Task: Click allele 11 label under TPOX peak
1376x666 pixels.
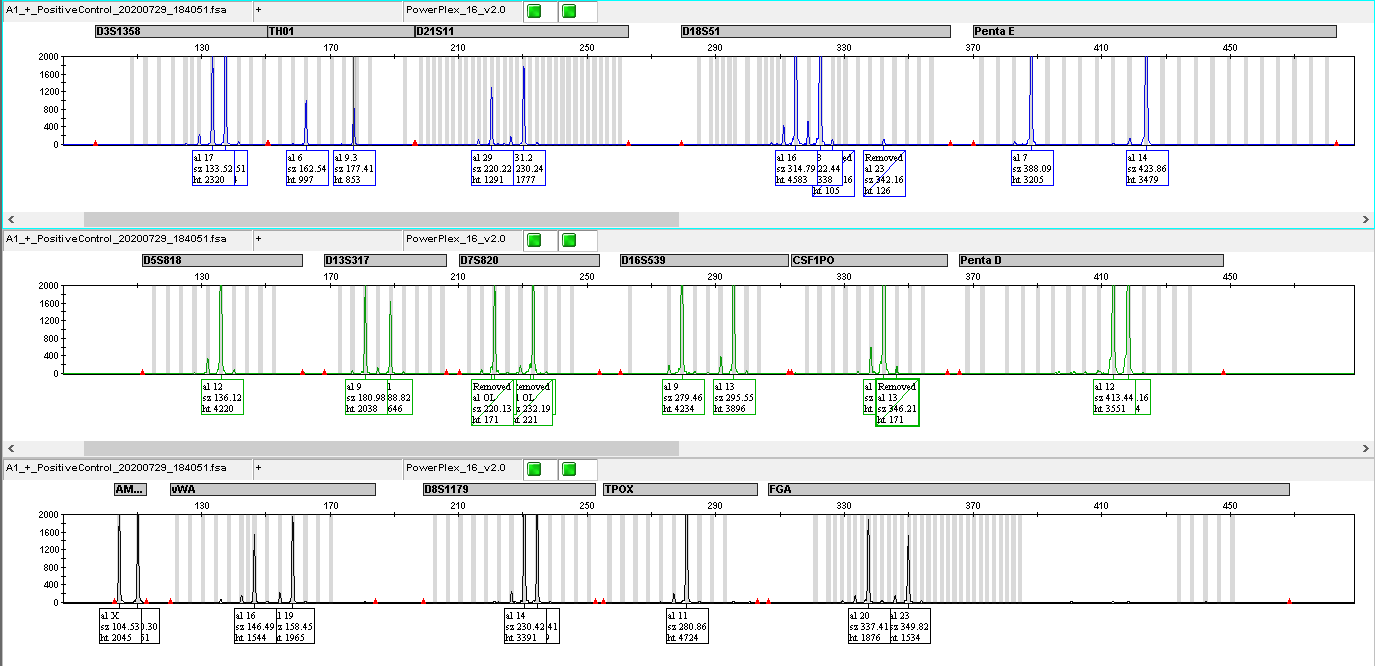Action: [687, 626]
